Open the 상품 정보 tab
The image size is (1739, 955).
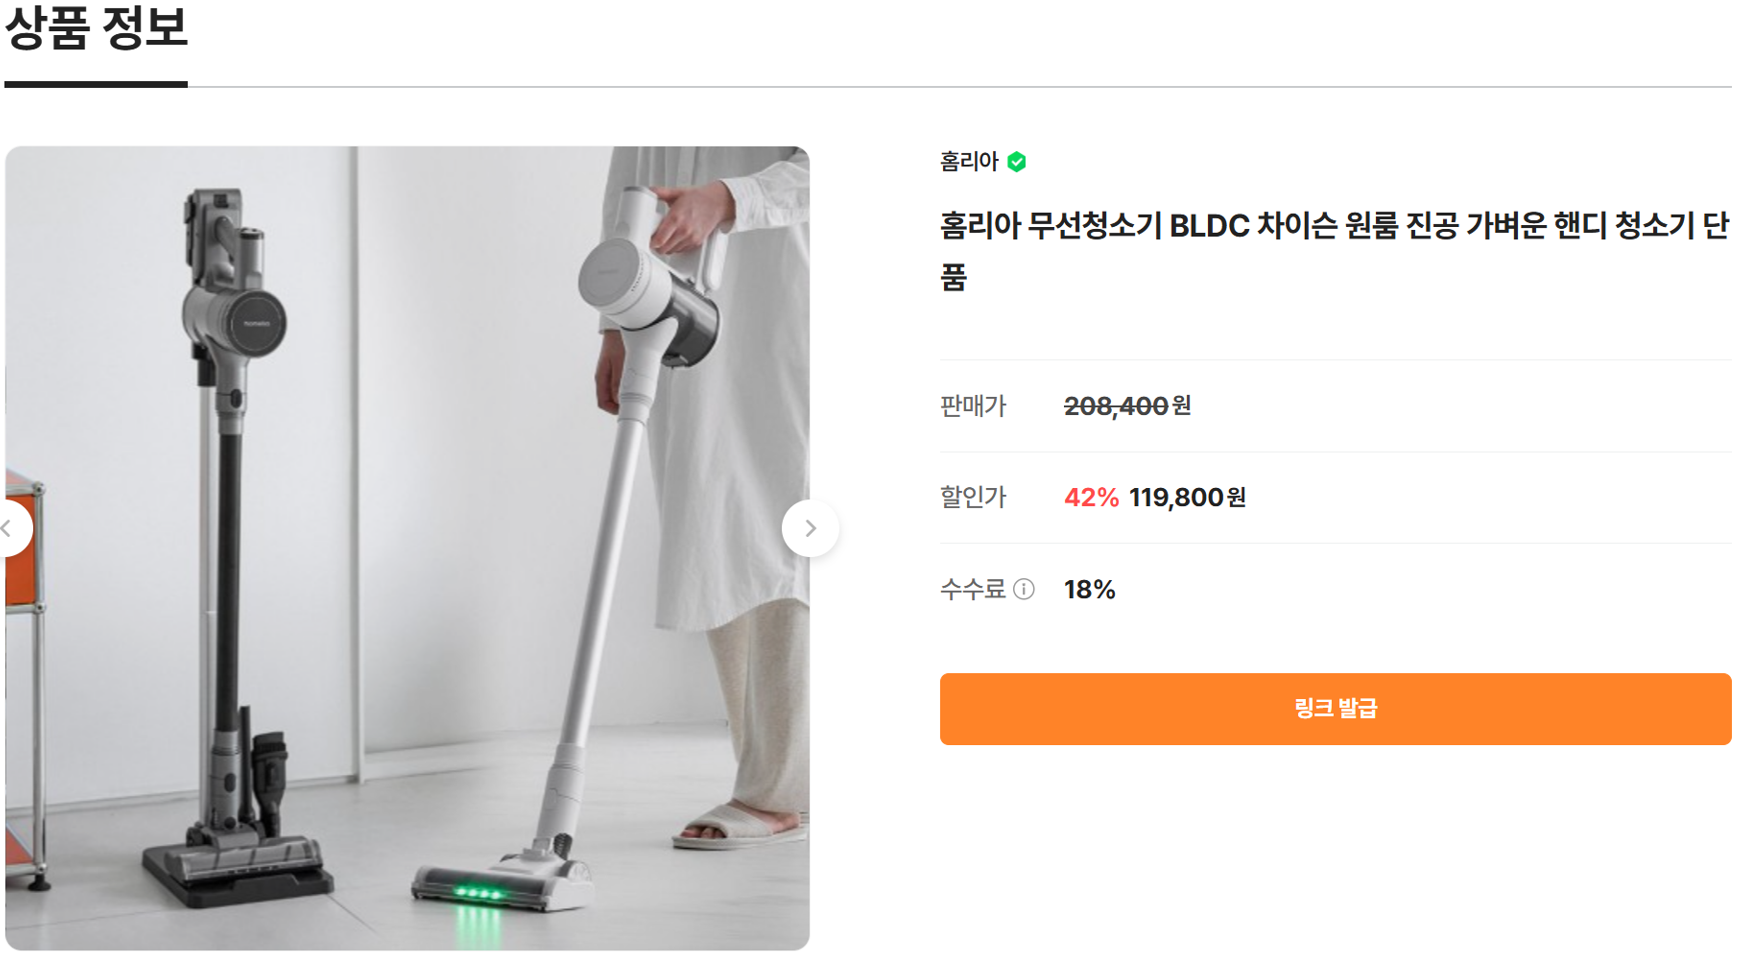[96, 30]
